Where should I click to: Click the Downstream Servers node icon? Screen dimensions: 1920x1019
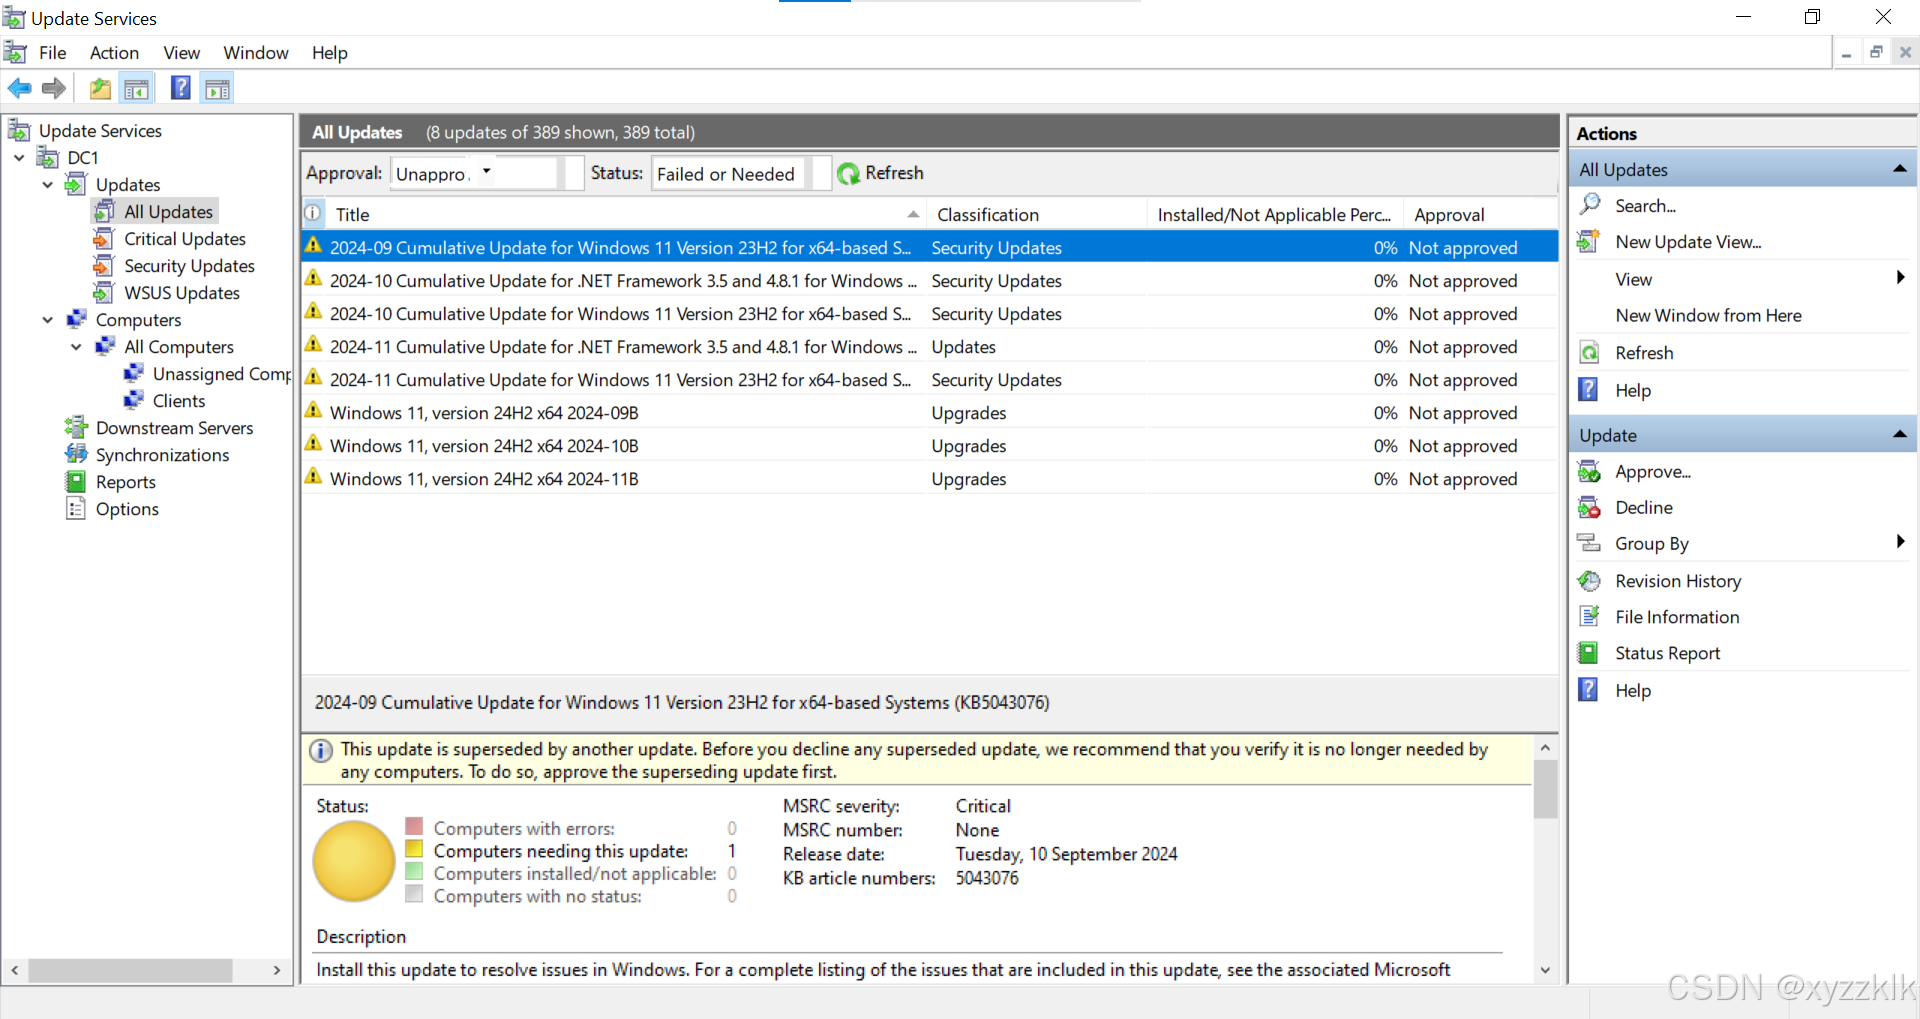[76, 427]
